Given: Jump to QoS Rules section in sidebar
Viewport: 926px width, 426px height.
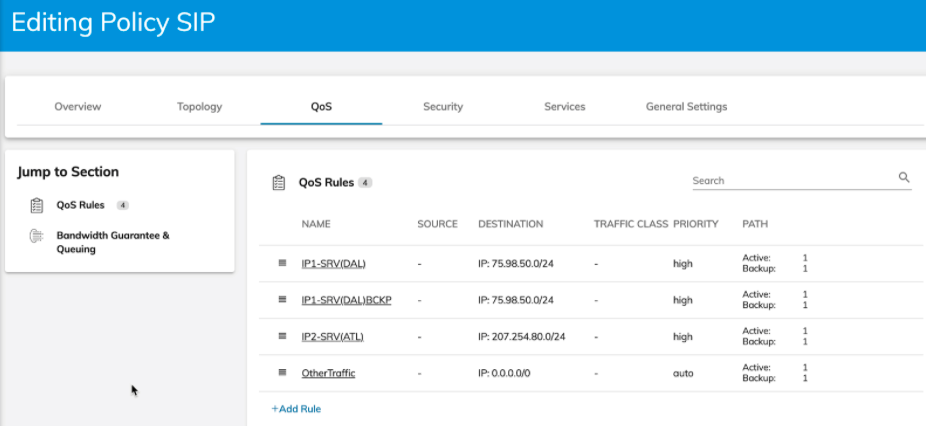Looking at the screenshot, I should pyautogui.click(x=80, y=205).
